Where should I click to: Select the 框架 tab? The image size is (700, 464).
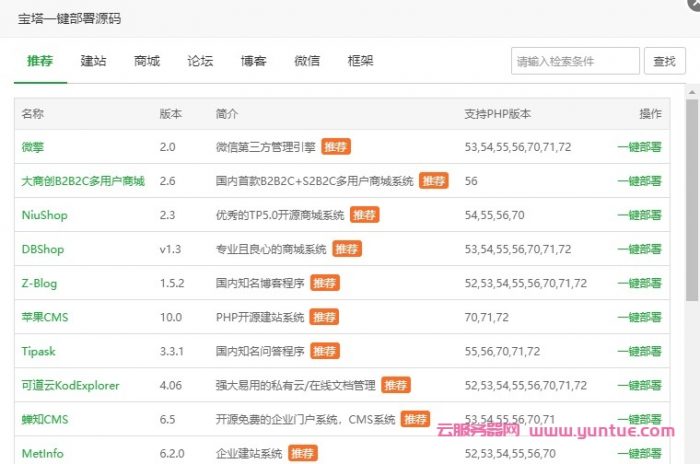[360, 61]
